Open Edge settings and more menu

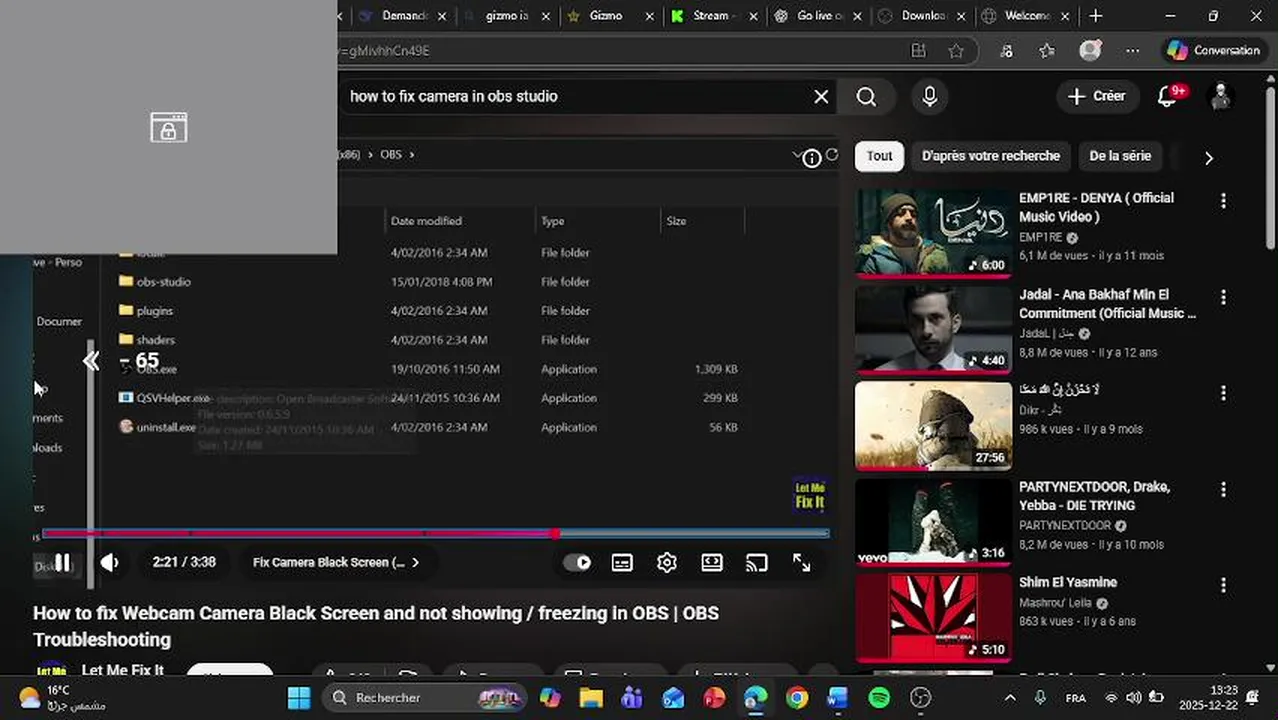point(1132,51)
